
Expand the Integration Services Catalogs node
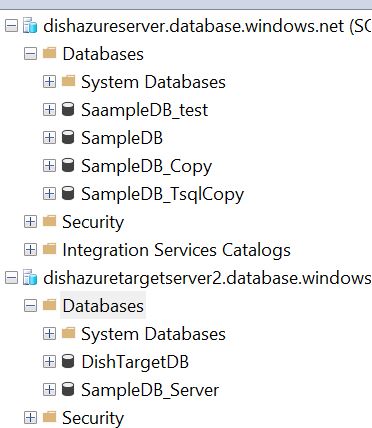(30, 250)
